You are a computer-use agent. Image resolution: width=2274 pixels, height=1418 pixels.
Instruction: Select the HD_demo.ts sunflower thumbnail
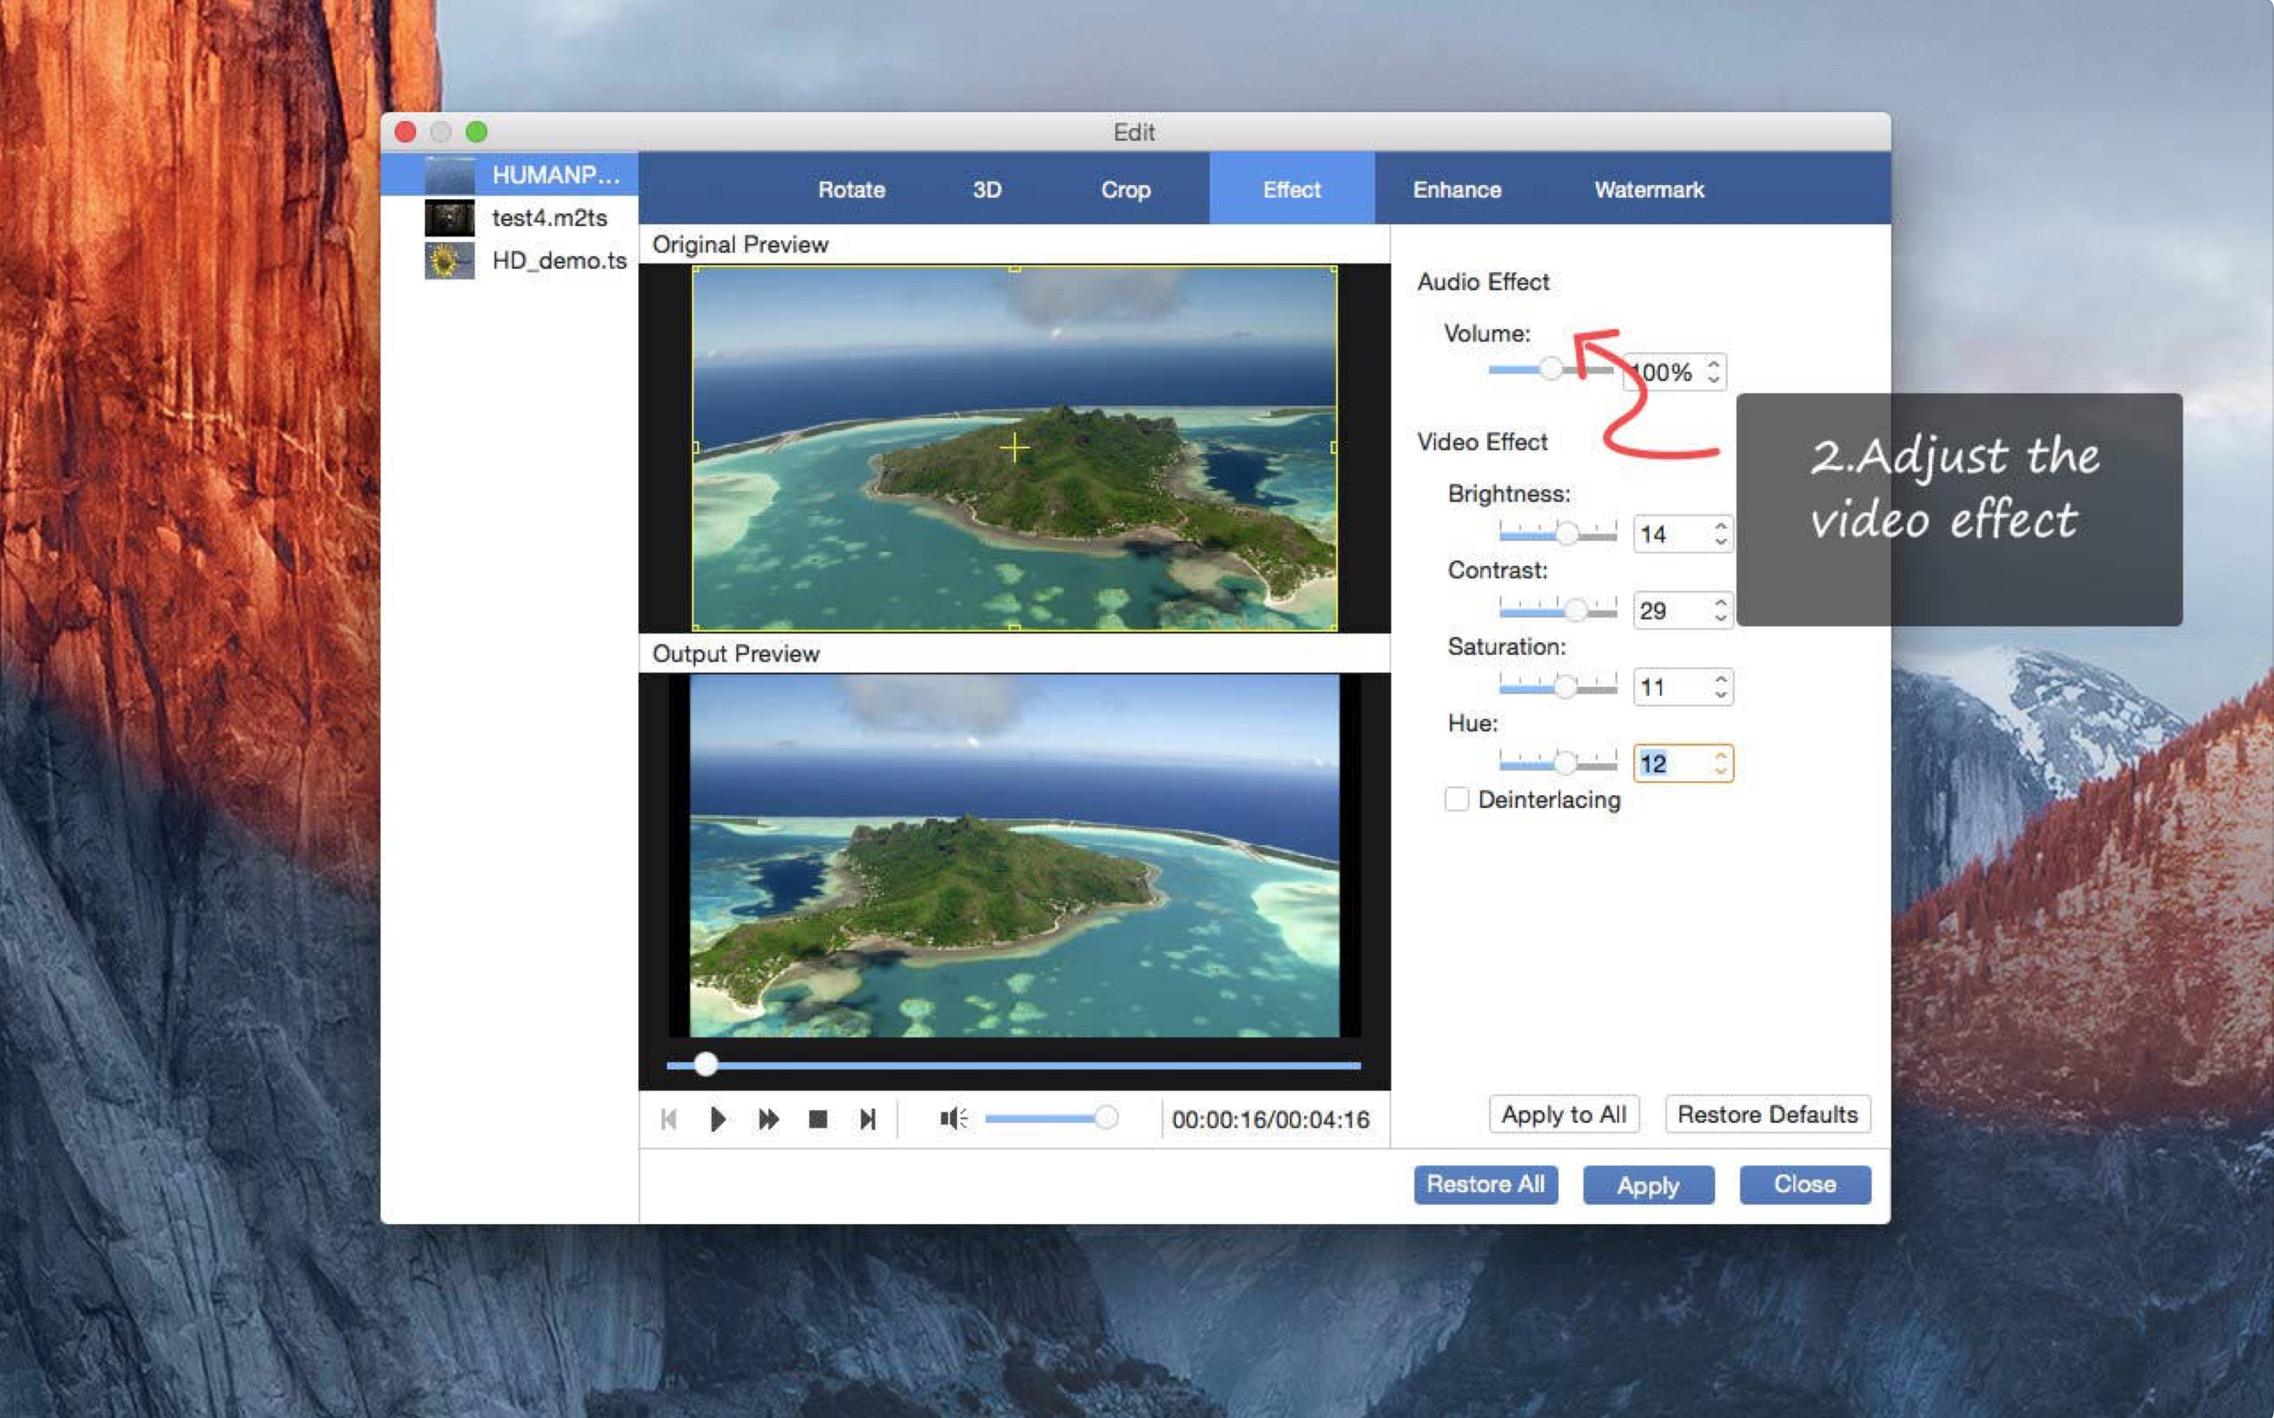[449, 261]
